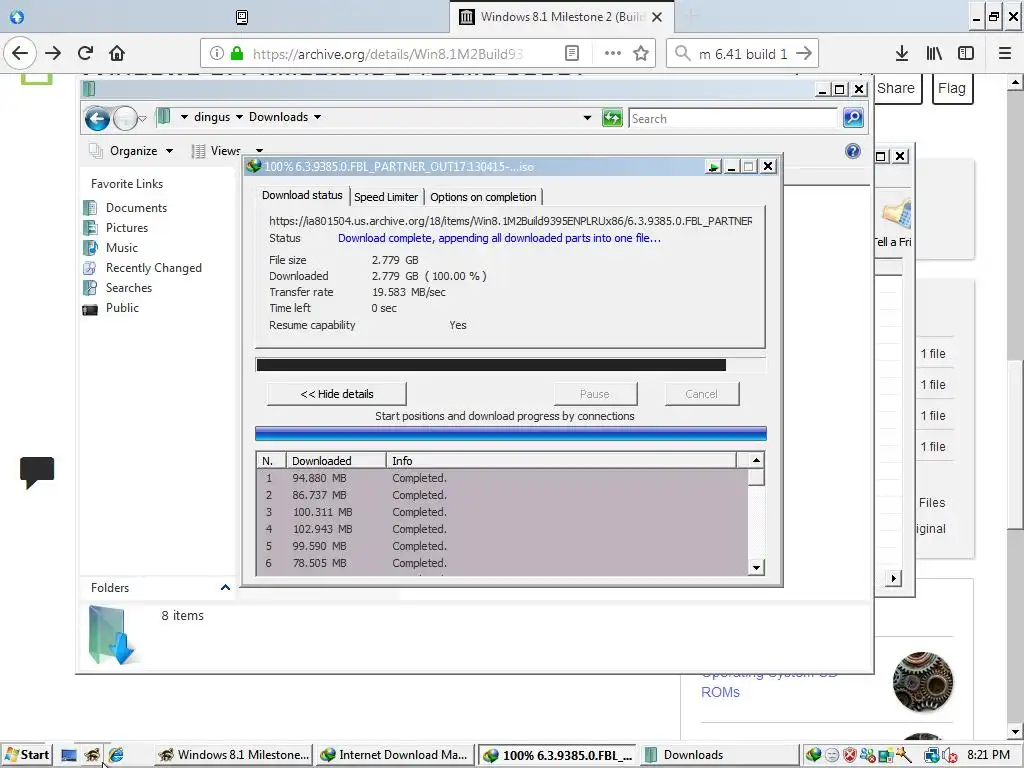Click Hide details button
Image resolution: width=1024 pixels, height=768 pixels.
pos(337,394)
